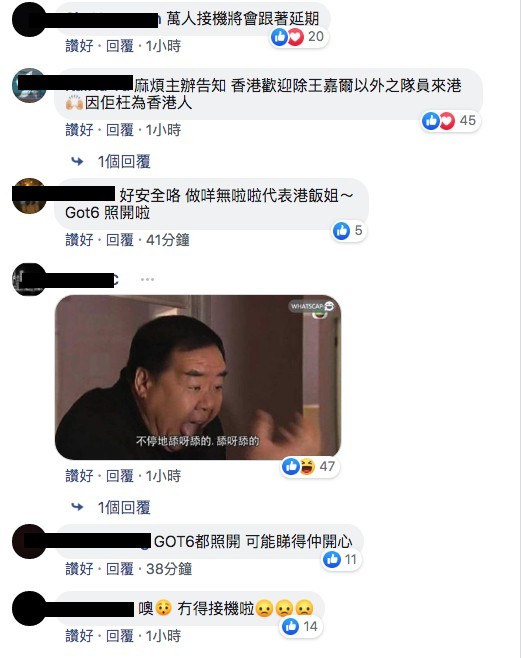521x658 pixels.
Task: Open the 38分鐘 timestamp link
Action: [169, 569]
